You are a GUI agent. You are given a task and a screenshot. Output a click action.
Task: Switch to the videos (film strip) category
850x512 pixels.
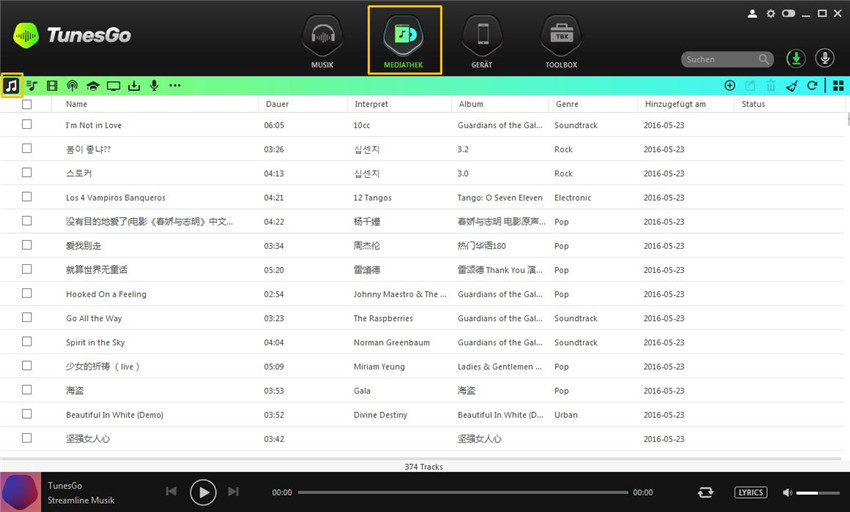tap(52, 86)
